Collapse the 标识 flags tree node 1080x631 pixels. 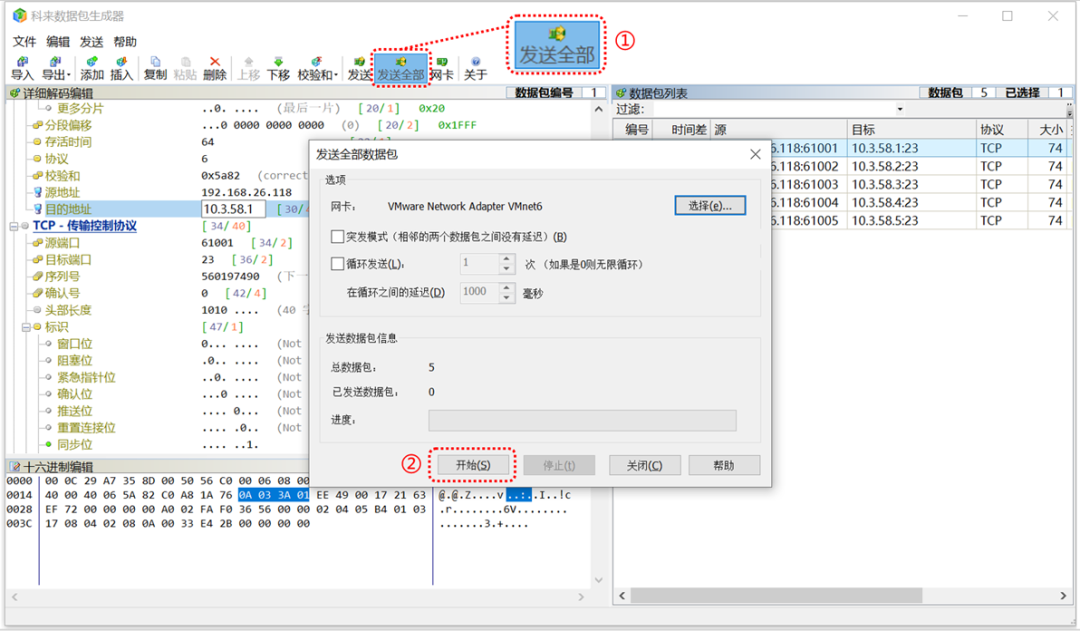[25, 327]
